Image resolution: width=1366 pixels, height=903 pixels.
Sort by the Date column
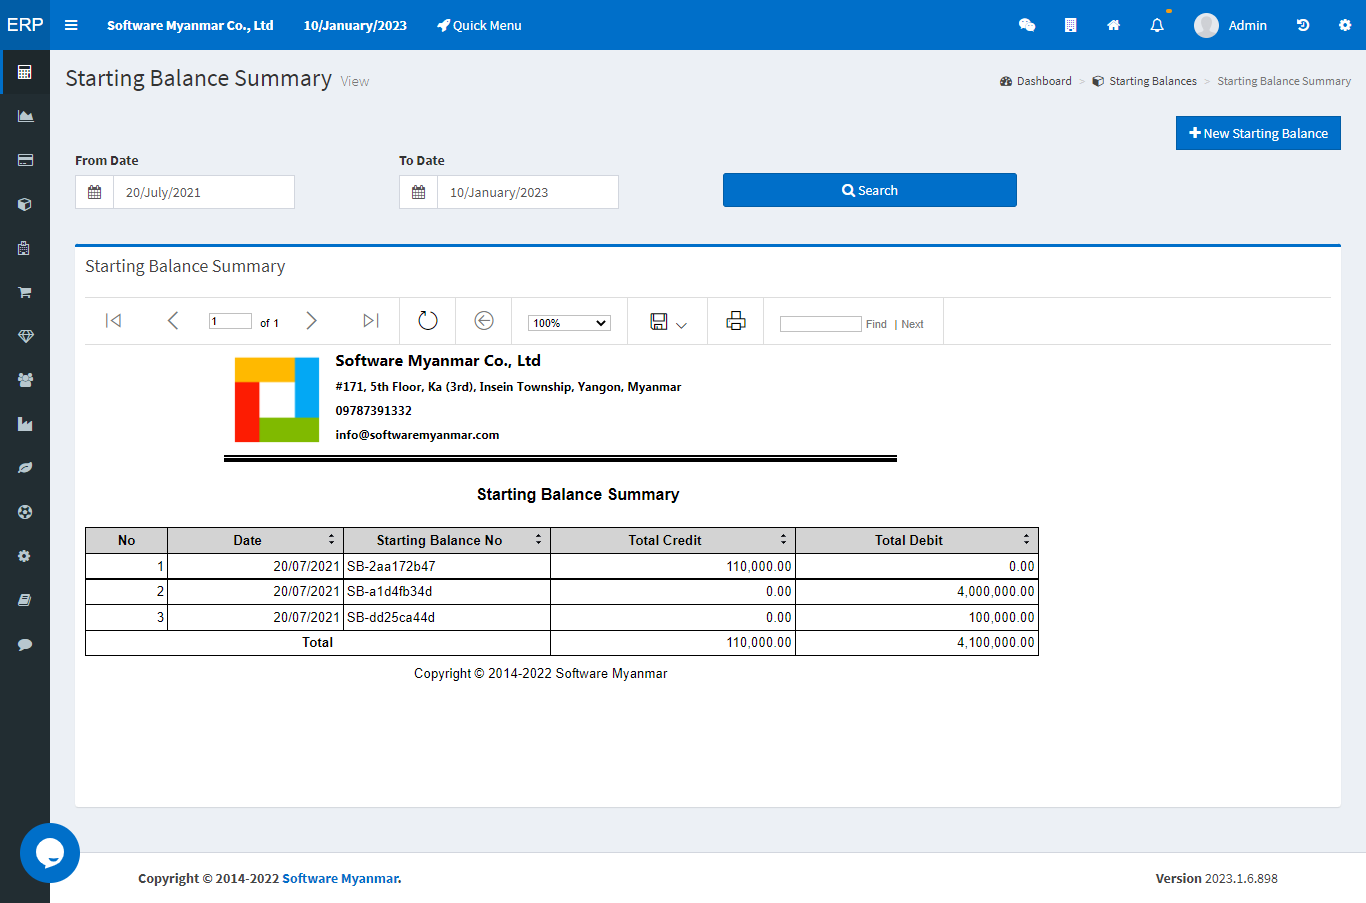331,539
